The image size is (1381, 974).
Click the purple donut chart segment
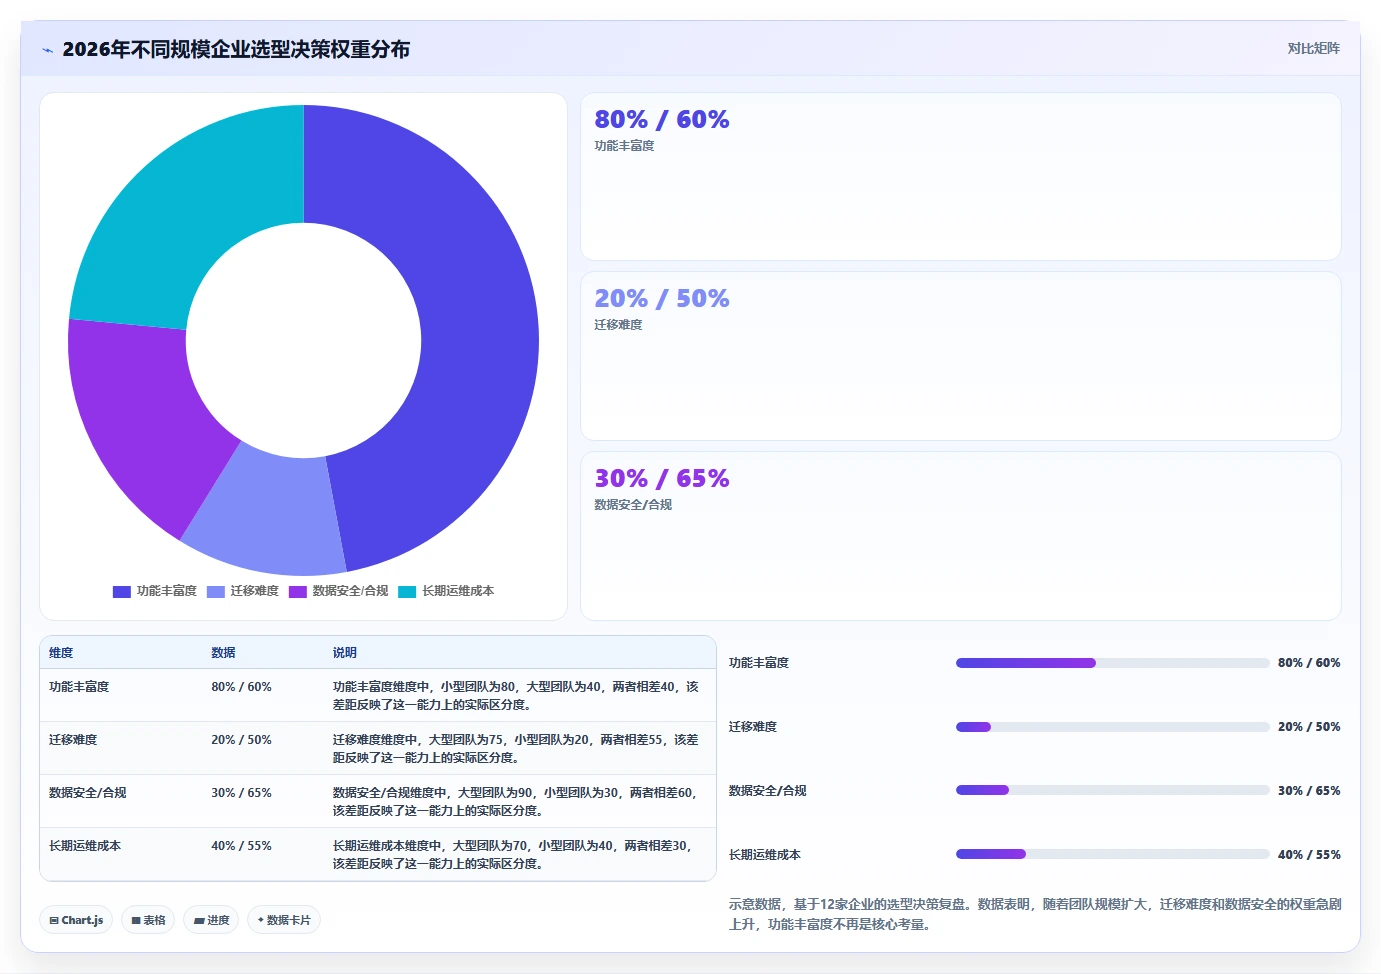click(x=140, y=420)
